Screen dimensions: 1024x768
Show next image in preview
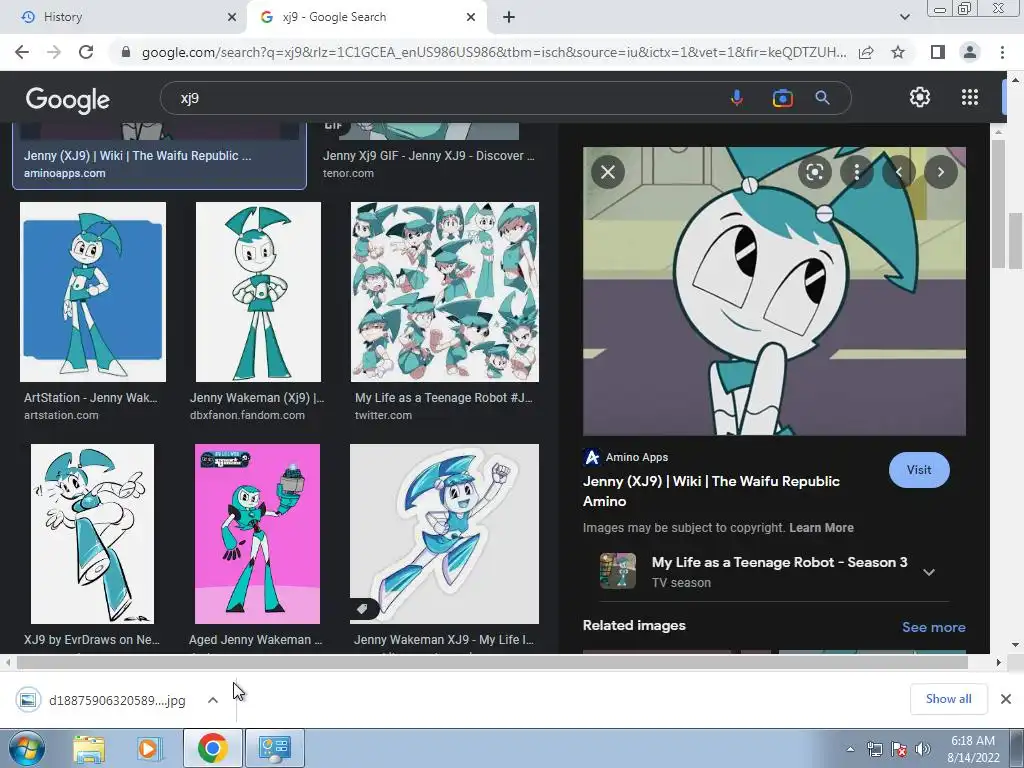pos(940,172)
